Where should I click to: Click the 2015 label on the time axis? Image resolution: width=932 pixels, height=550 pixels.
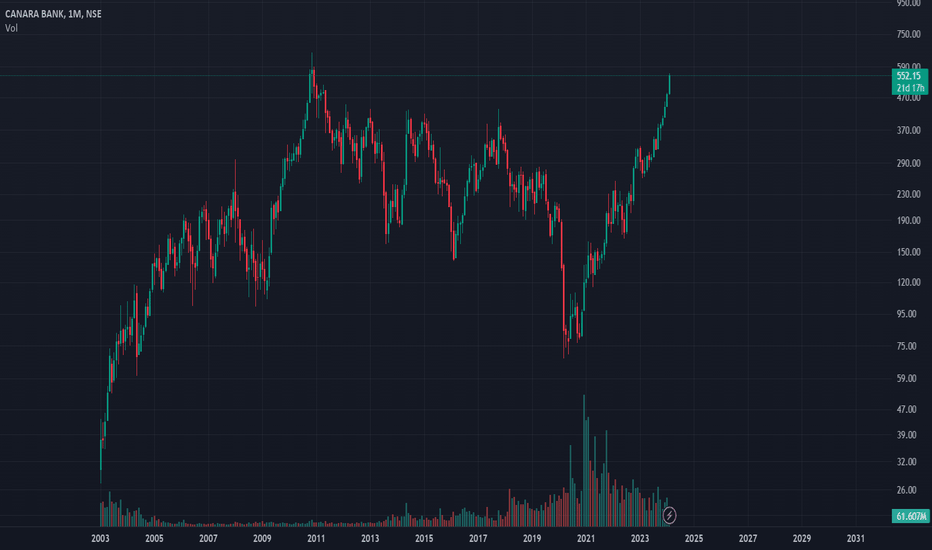point(424,538)
